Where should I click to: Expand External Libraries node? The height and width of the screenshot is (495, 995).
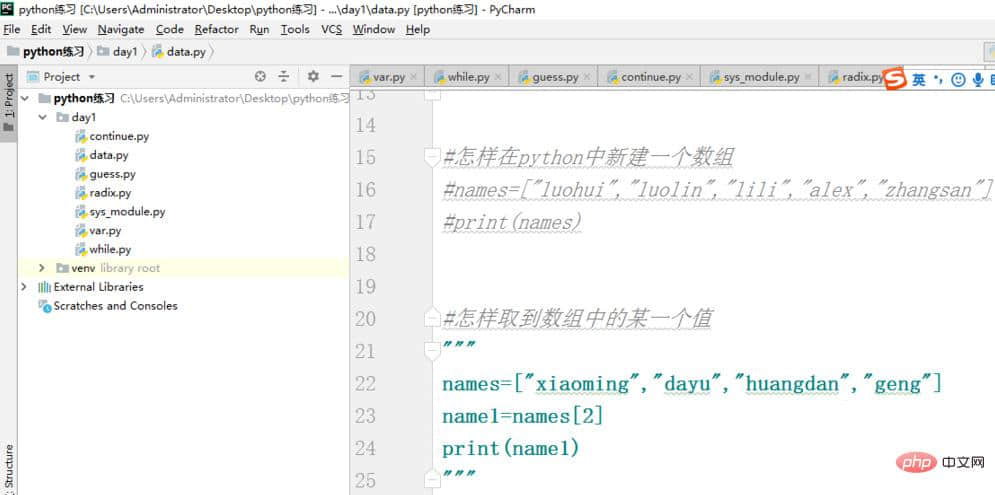24,287
